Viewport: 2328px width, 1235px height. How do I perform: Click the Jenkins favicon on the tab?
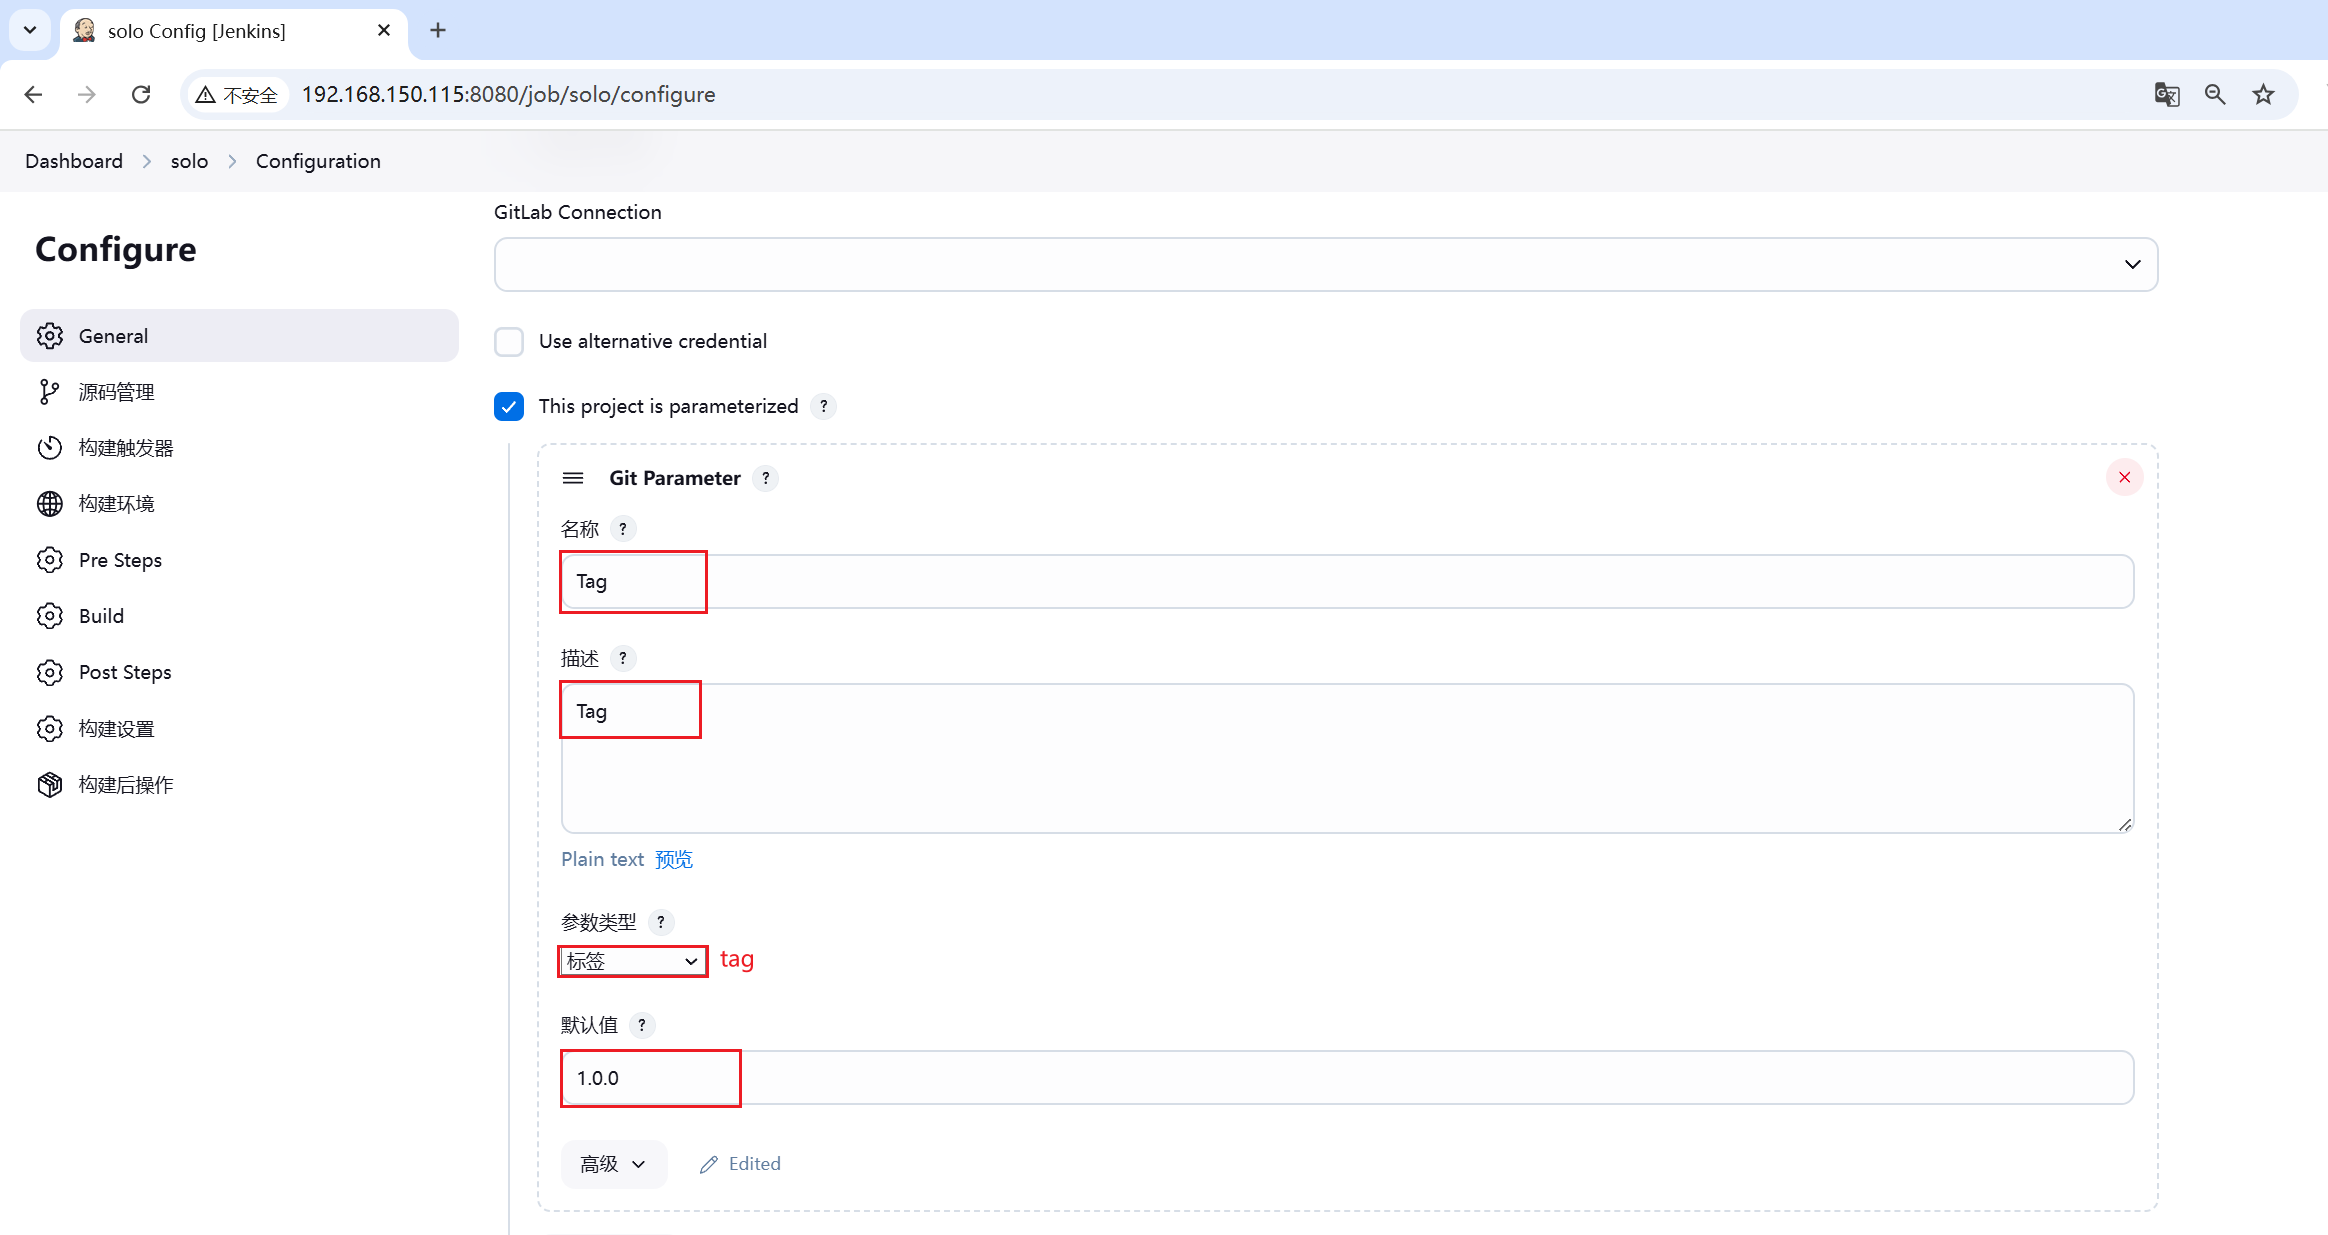point(85,30)
